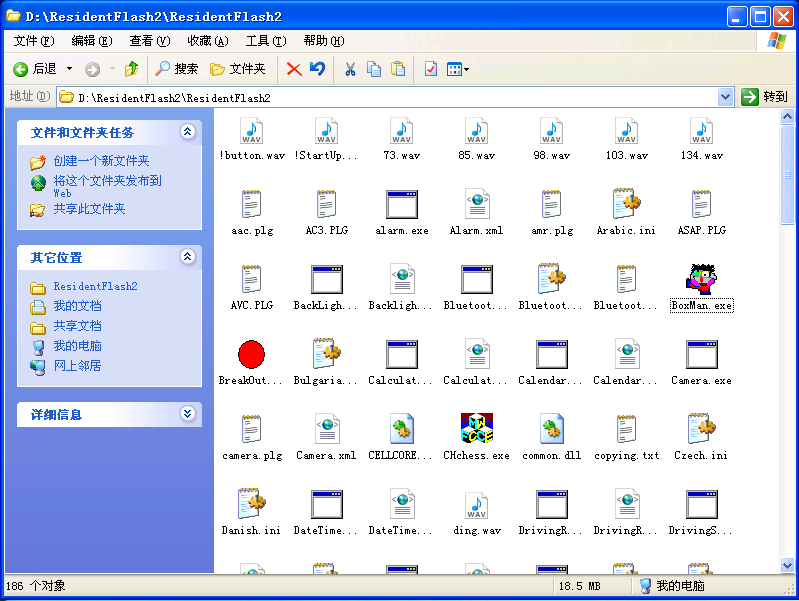
Task: Click 共享此文件夹 link
Action: click(x=89, y=209)
